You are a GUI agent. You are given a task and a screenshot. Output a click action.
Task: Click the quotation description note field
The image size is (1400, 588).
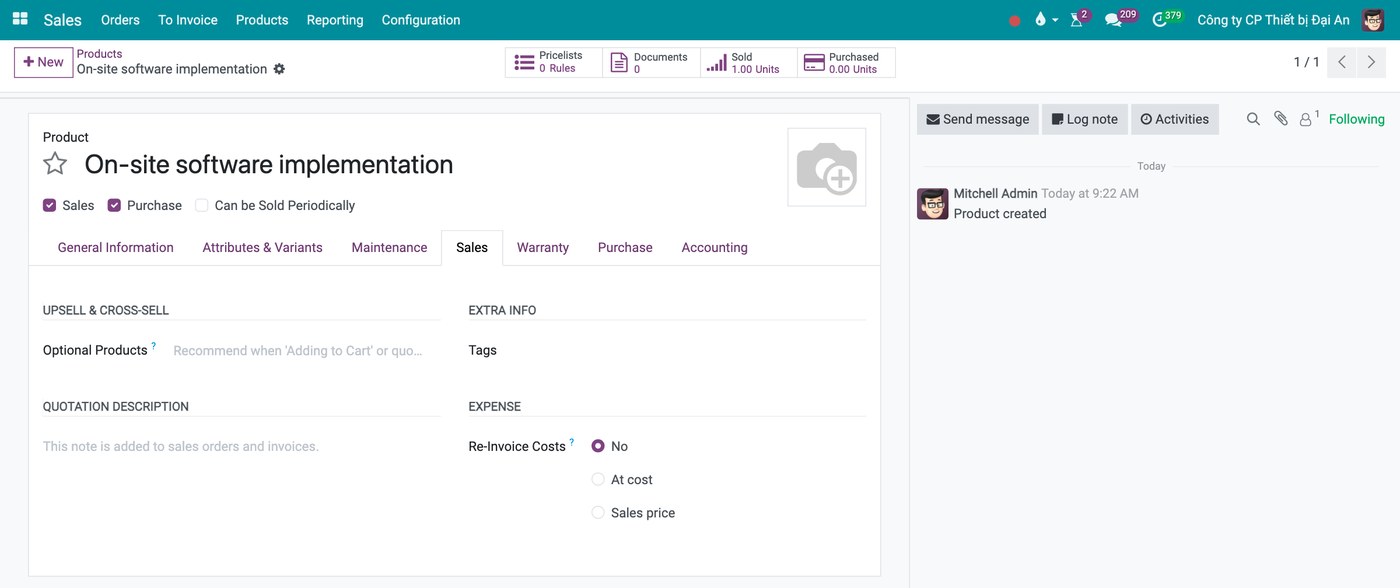click(x=241, y=446)
